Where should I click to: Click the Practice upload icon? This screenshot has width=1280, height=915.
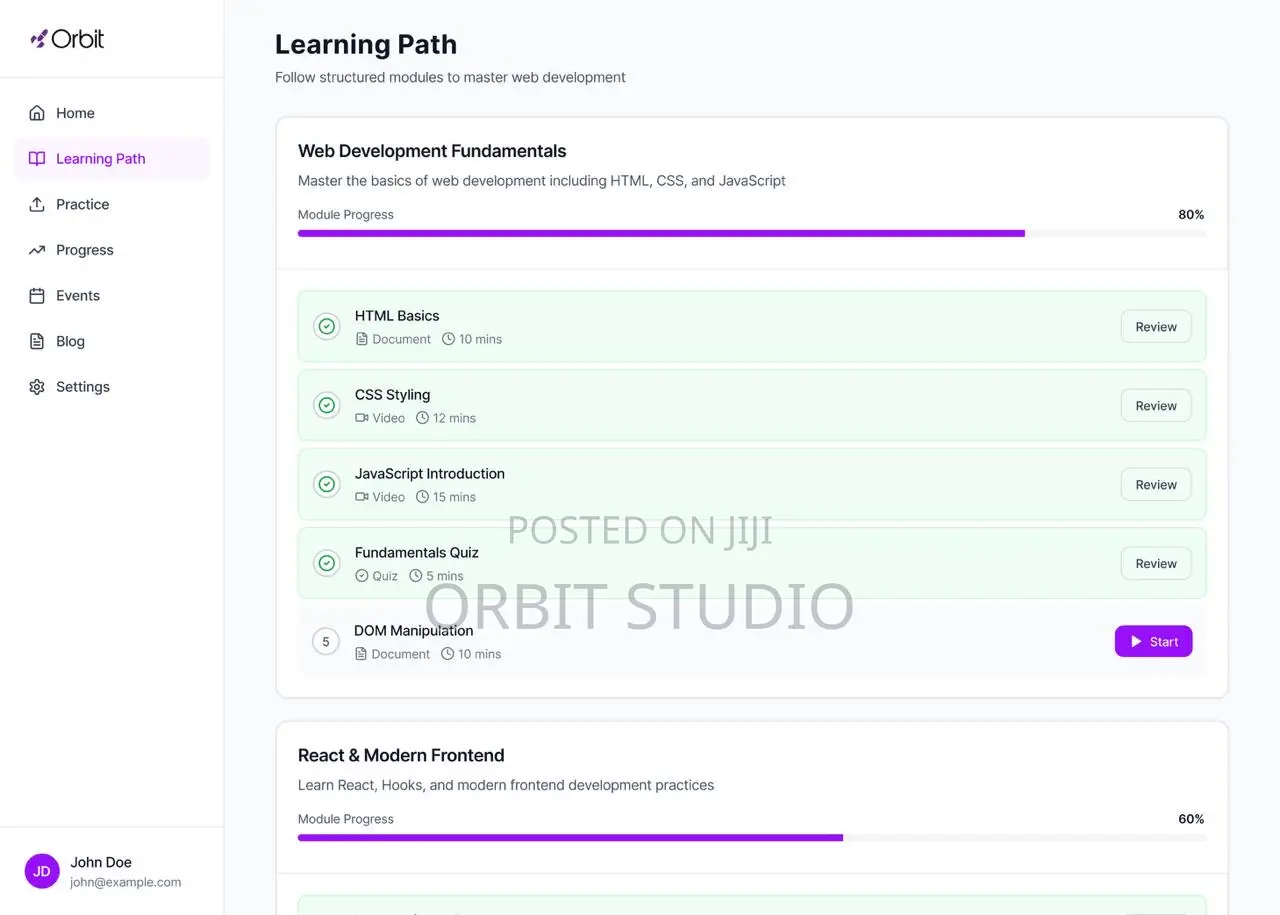coord(37,204)
